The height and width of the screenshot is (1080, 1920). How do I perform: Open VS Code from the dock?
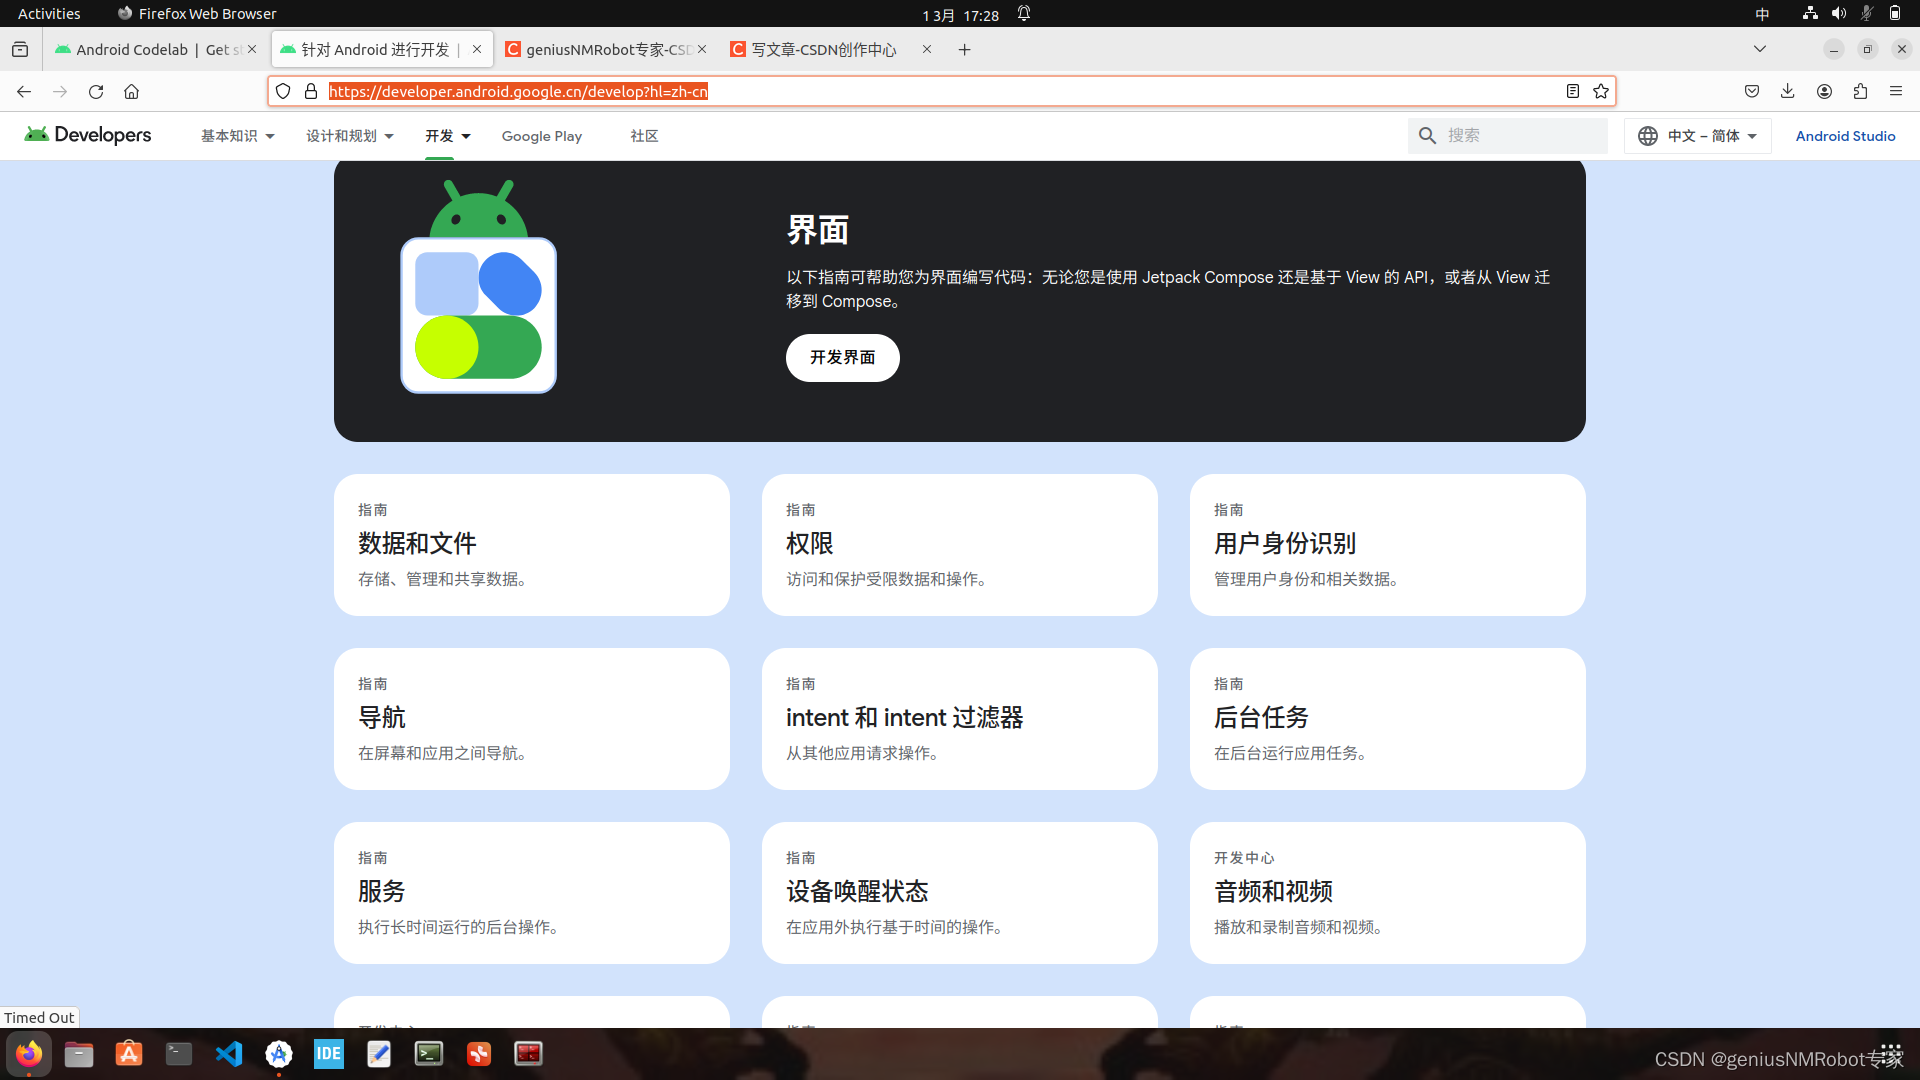click(x=229, y=1053)
